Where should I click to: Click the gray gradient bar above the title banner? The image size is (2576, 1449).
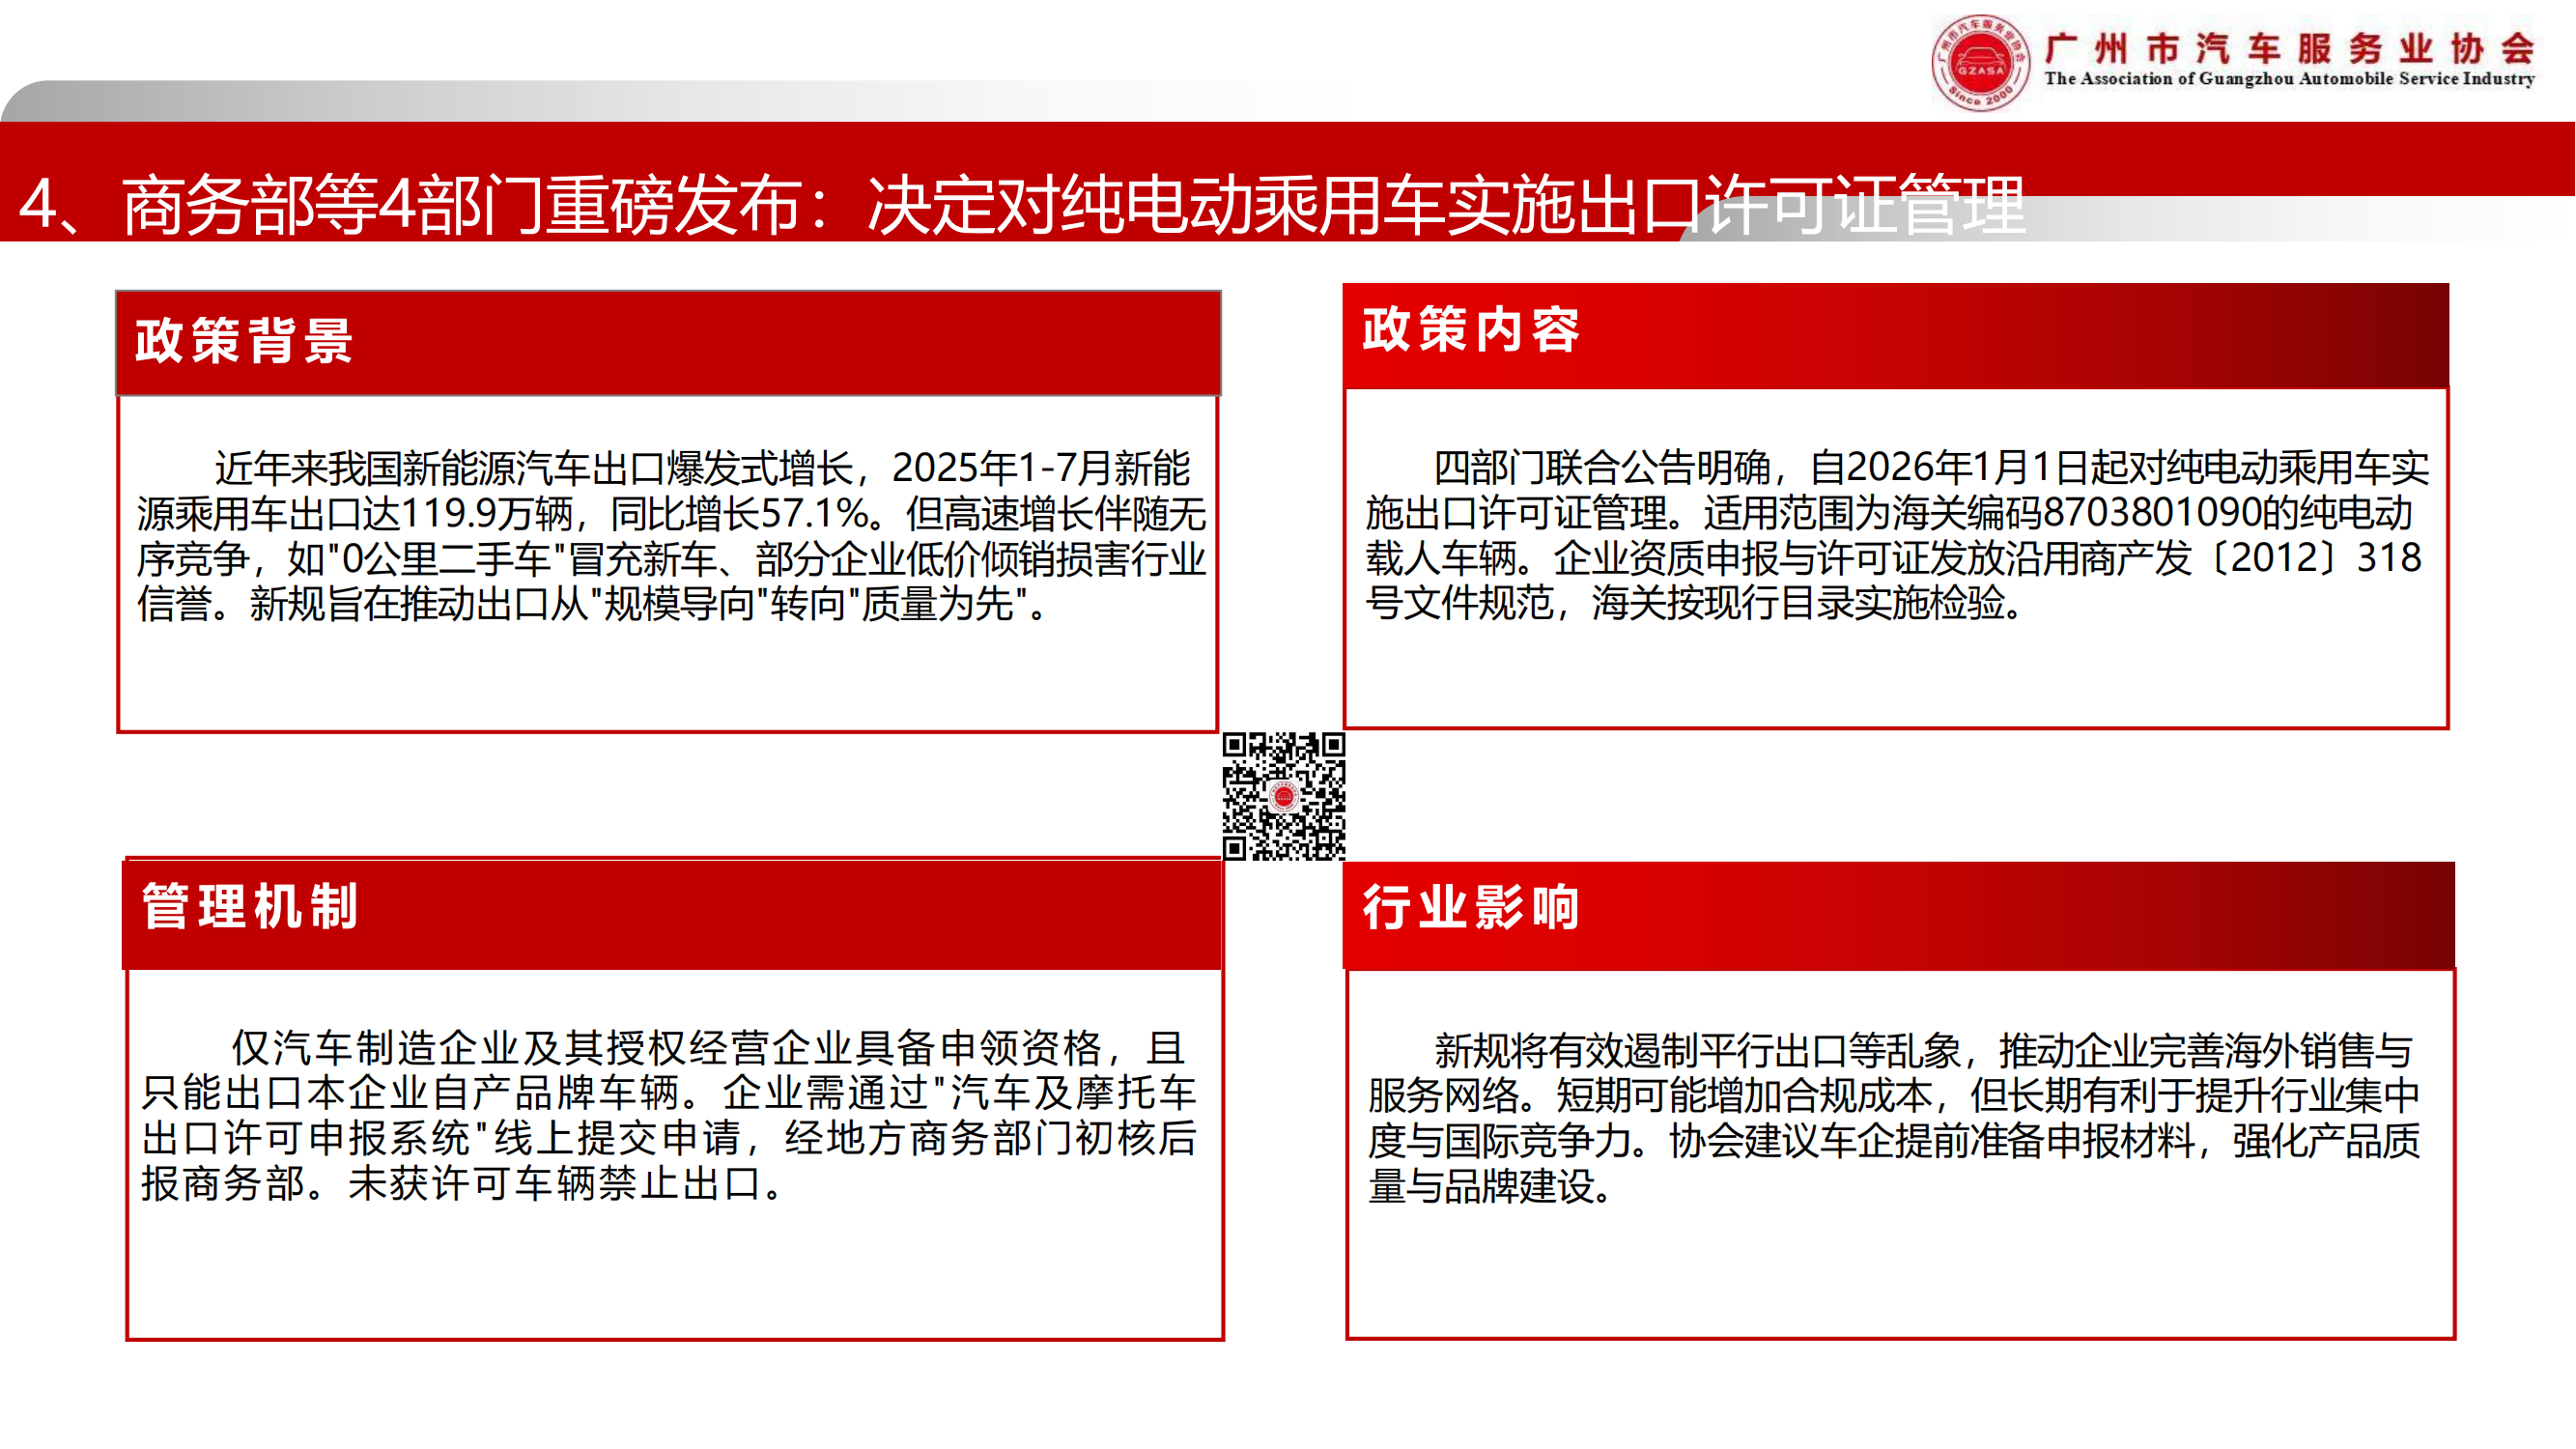coord(500,101)
